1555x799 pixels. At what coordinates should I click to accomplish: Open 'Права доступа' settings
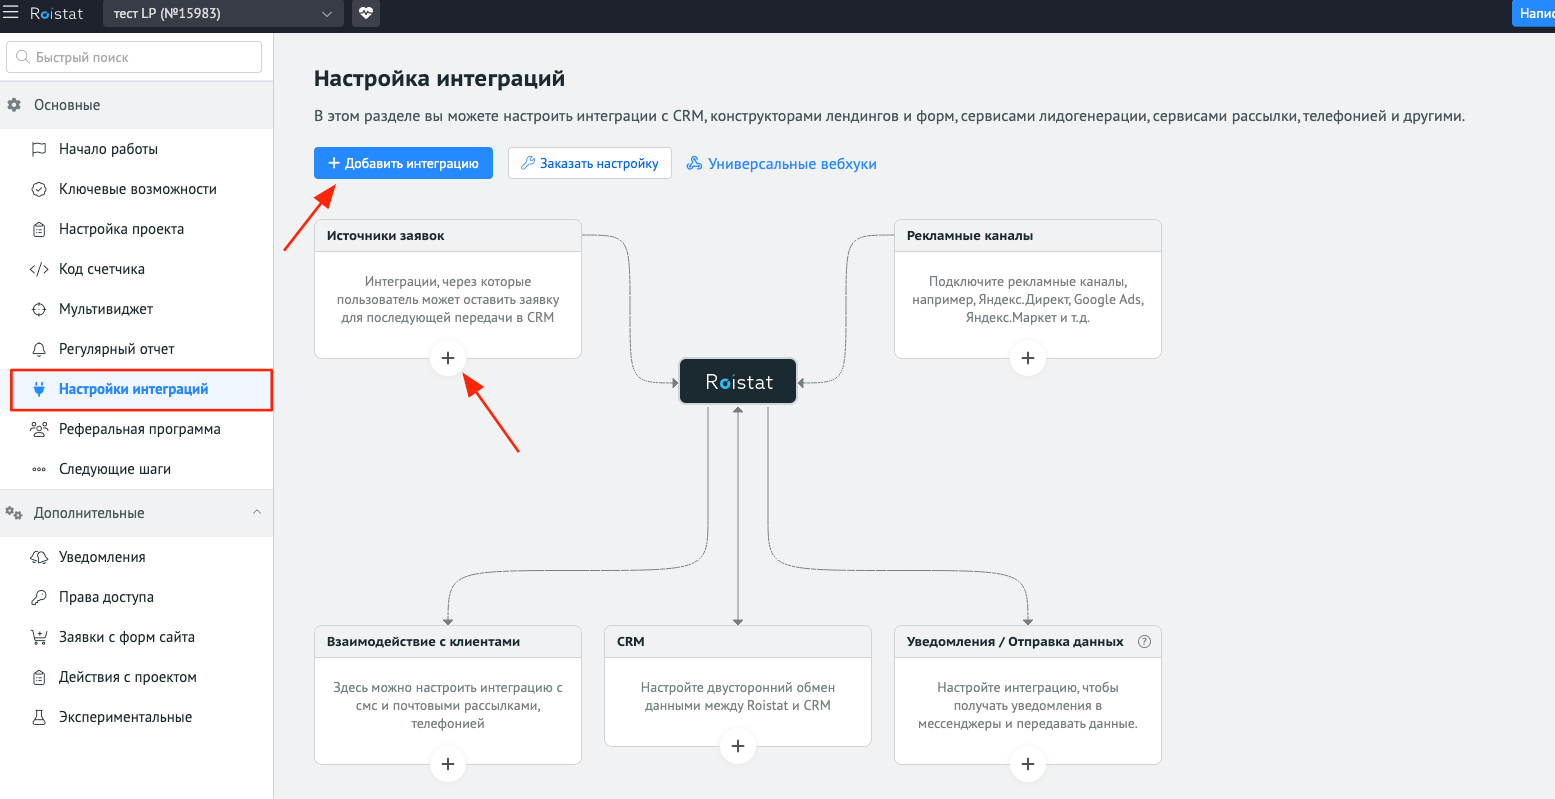pyautogui.click(x=136, y=597)
